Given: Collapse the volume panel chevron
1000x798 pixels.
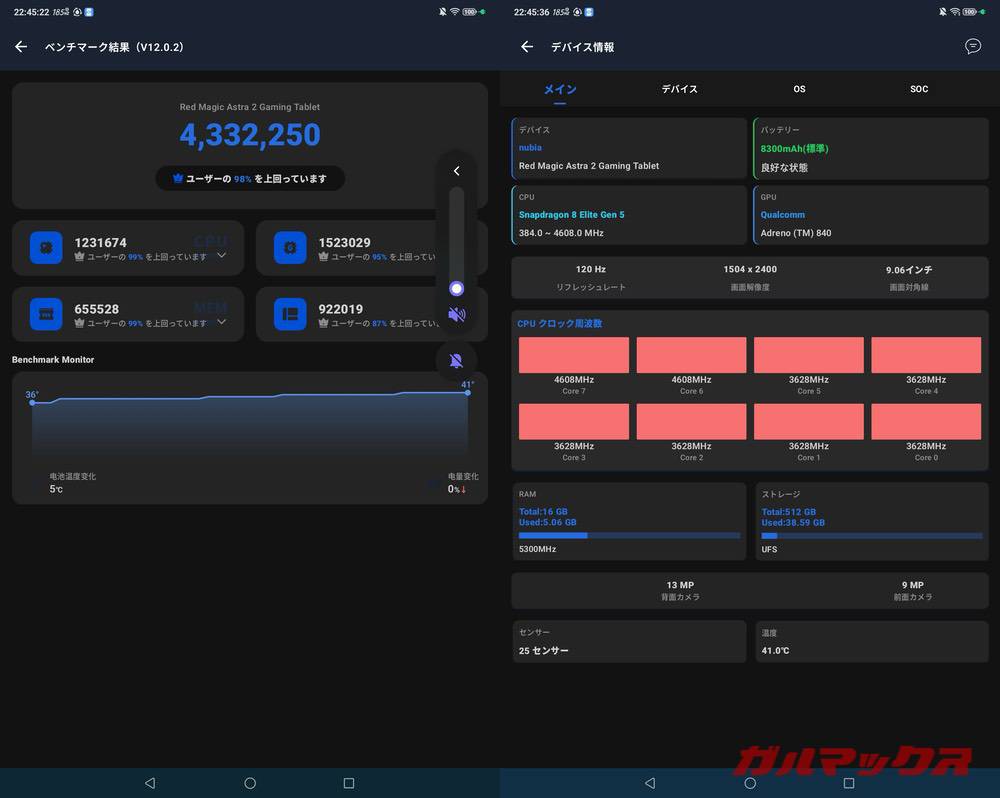Looking at the screenshot, I should [x=457, y=171].
